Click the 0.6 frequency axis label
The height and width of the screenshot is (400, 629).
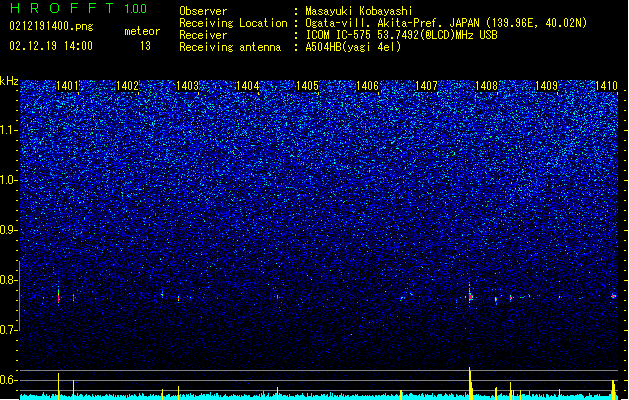coord(9,380)
